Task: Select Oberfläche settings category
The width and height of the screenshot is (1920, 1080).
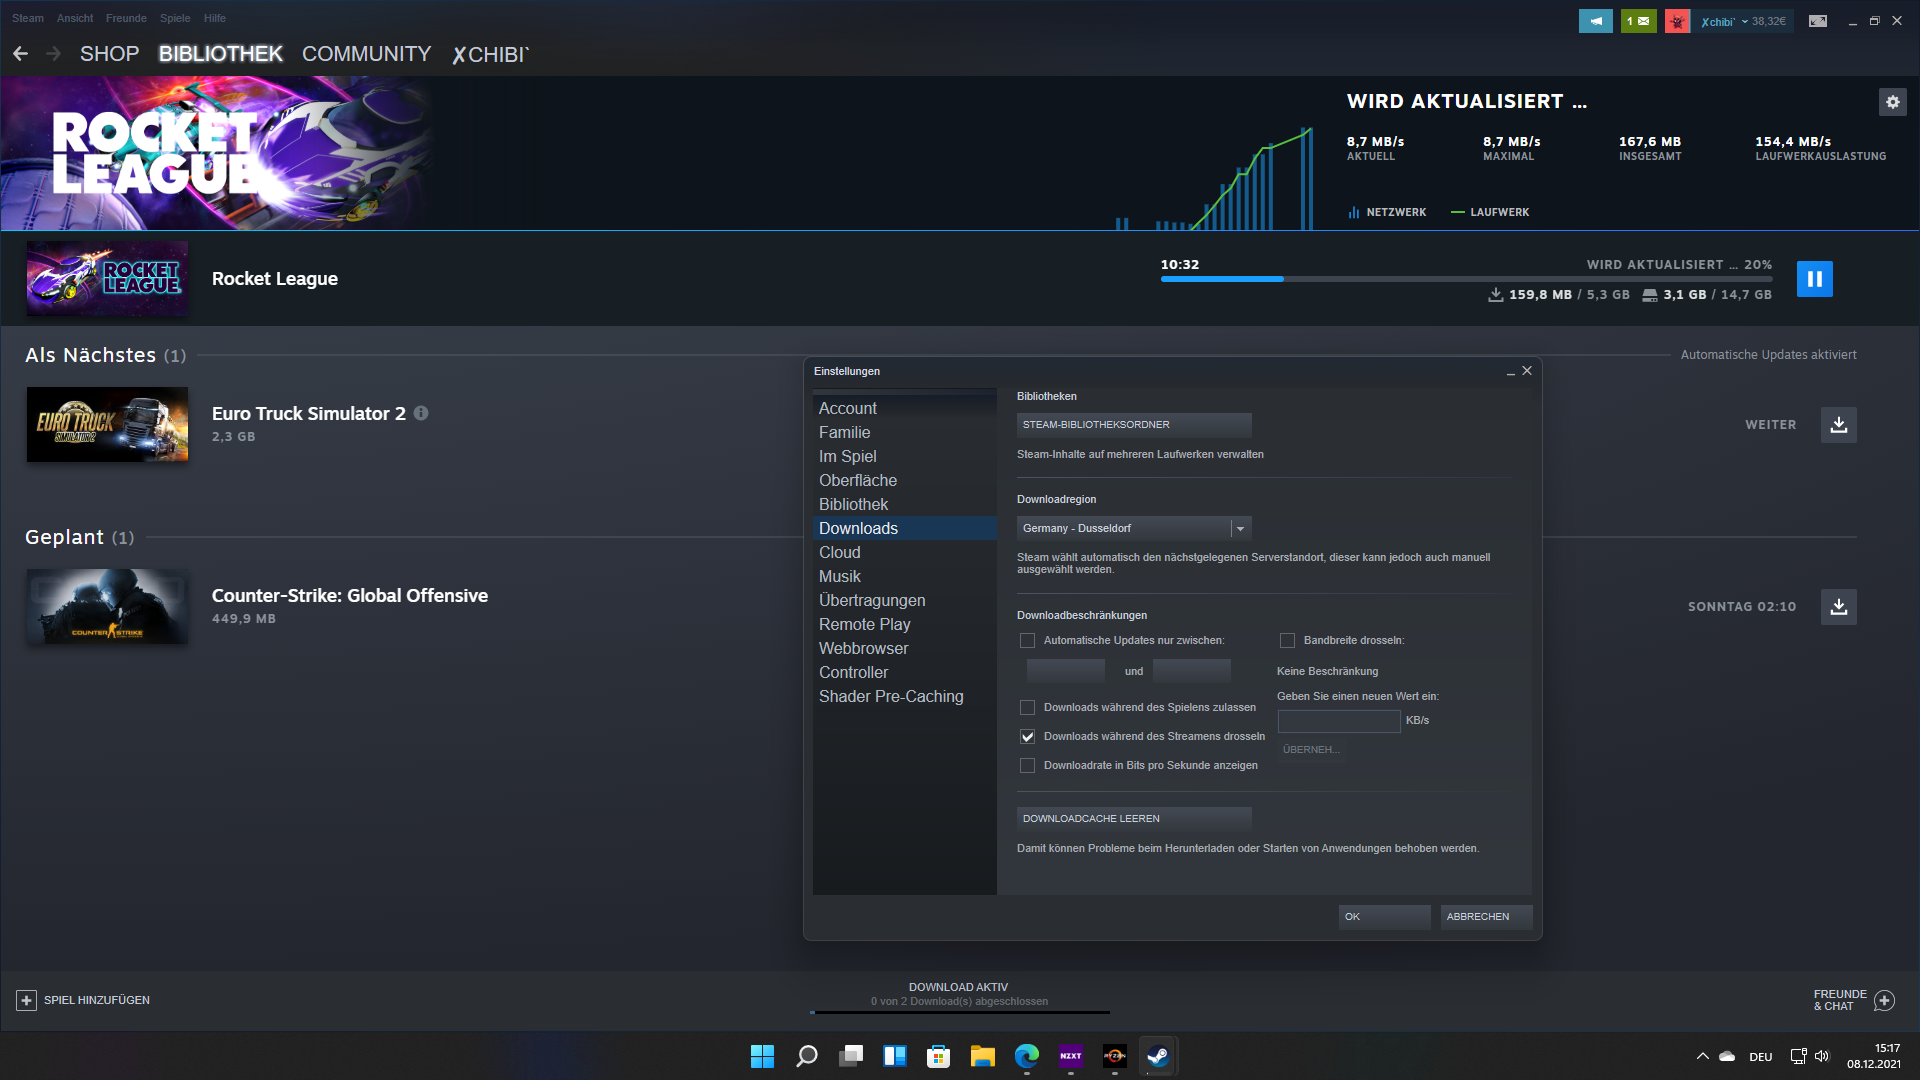Action: click(x=905, y=480)
